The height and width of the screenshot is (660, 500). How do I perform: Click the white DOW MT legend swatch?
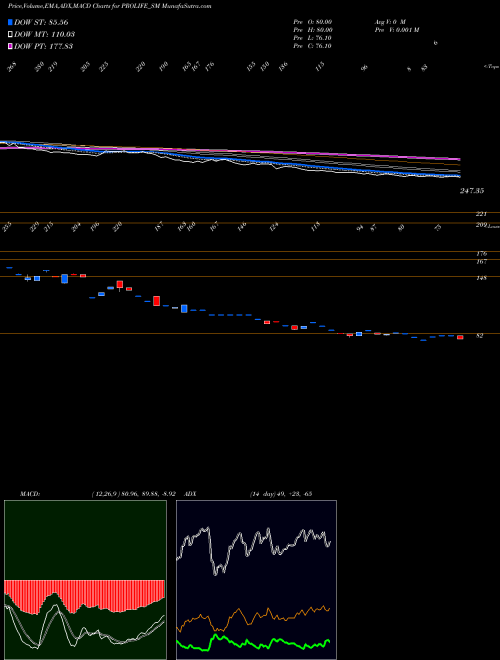coord(10,34)
